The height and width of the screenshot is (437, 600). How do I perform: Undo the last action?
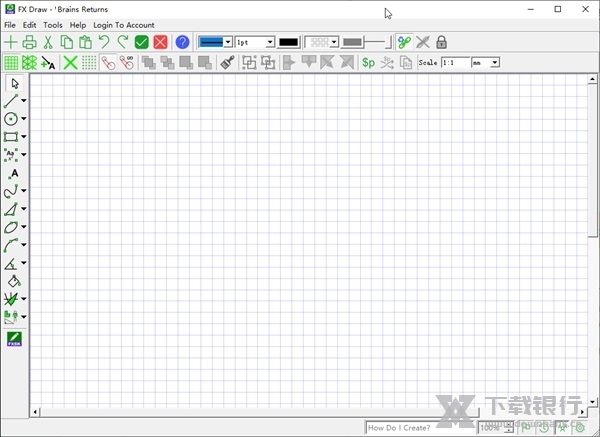[104, 42]
